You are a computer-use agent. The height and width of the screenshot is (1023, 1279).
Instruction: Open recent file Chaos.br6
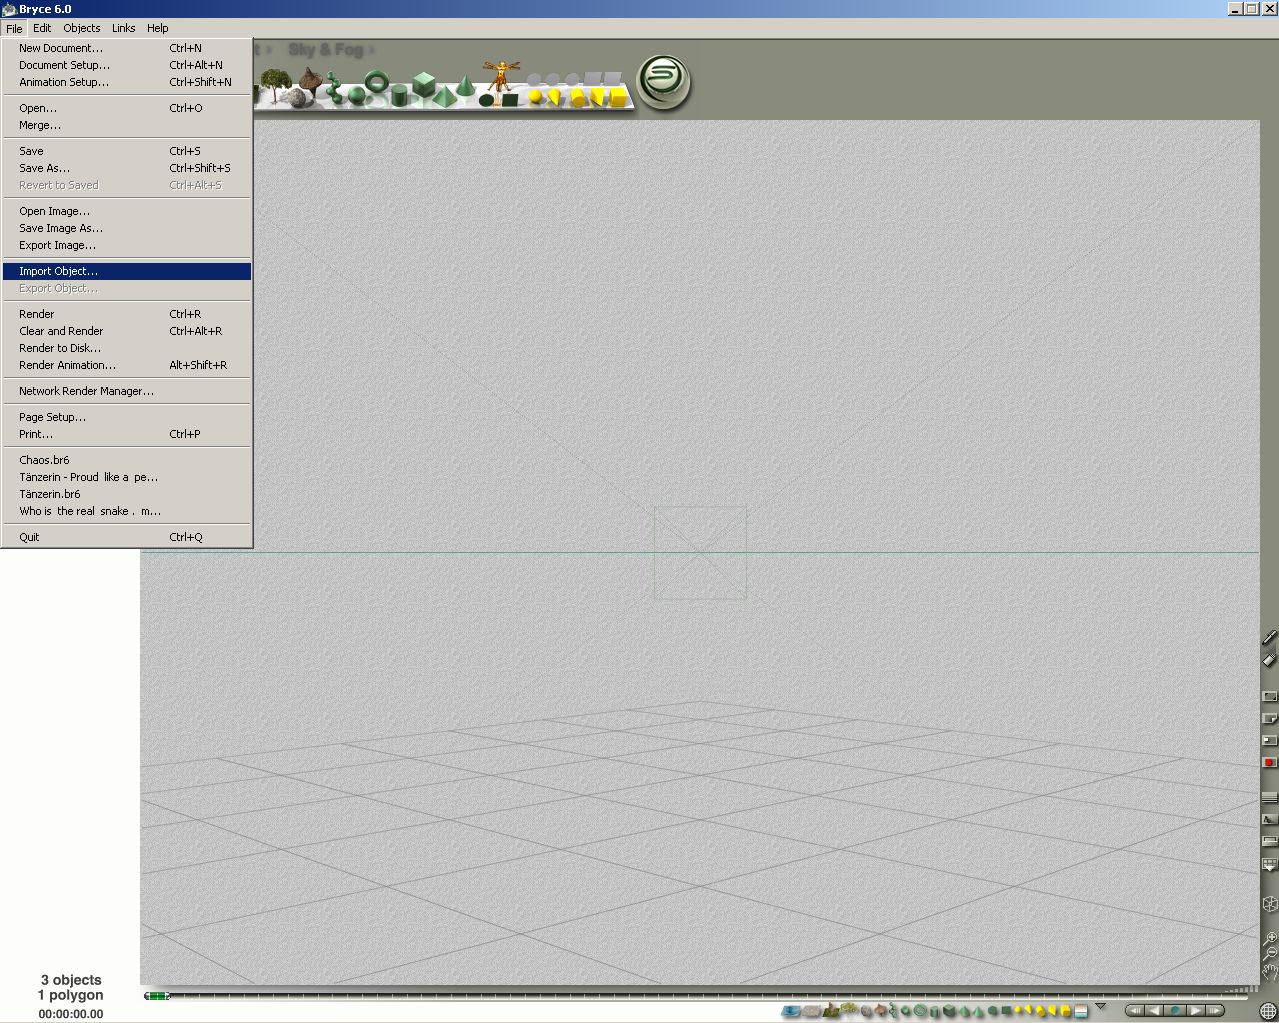(127, 460)
